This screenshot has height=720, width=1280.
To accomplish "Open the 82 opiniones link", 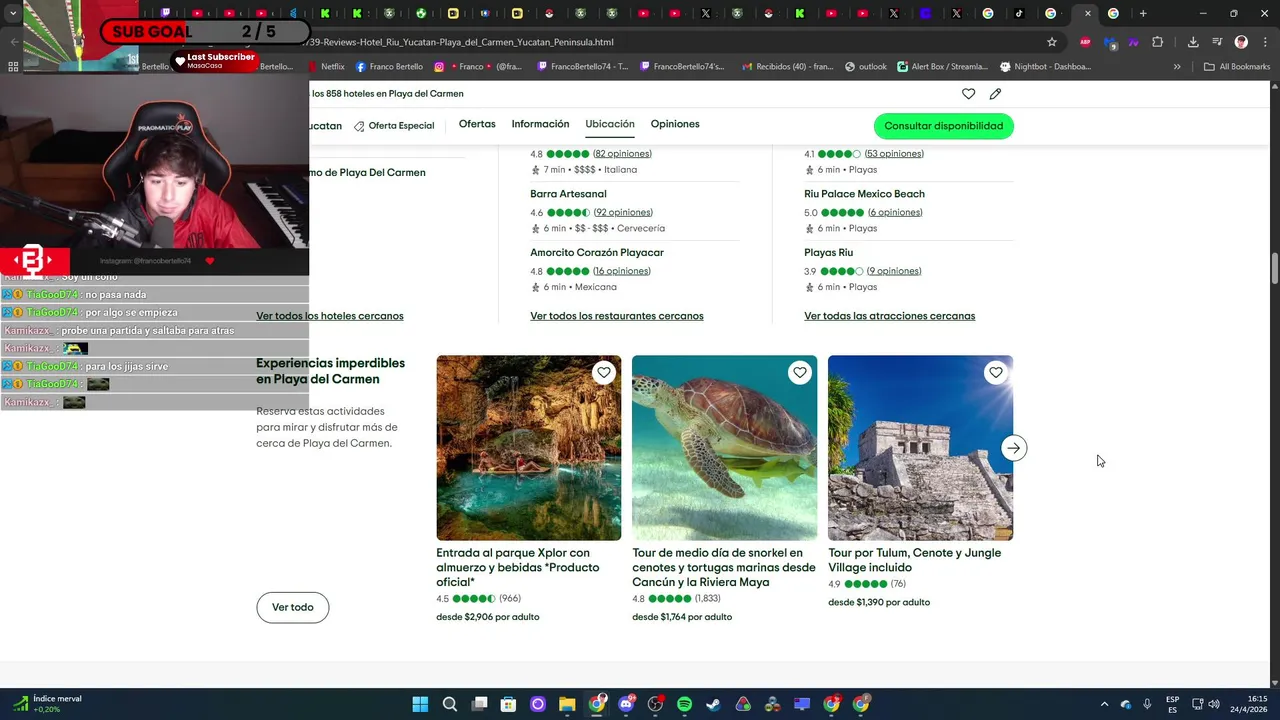I will click(x=622, y=154).
